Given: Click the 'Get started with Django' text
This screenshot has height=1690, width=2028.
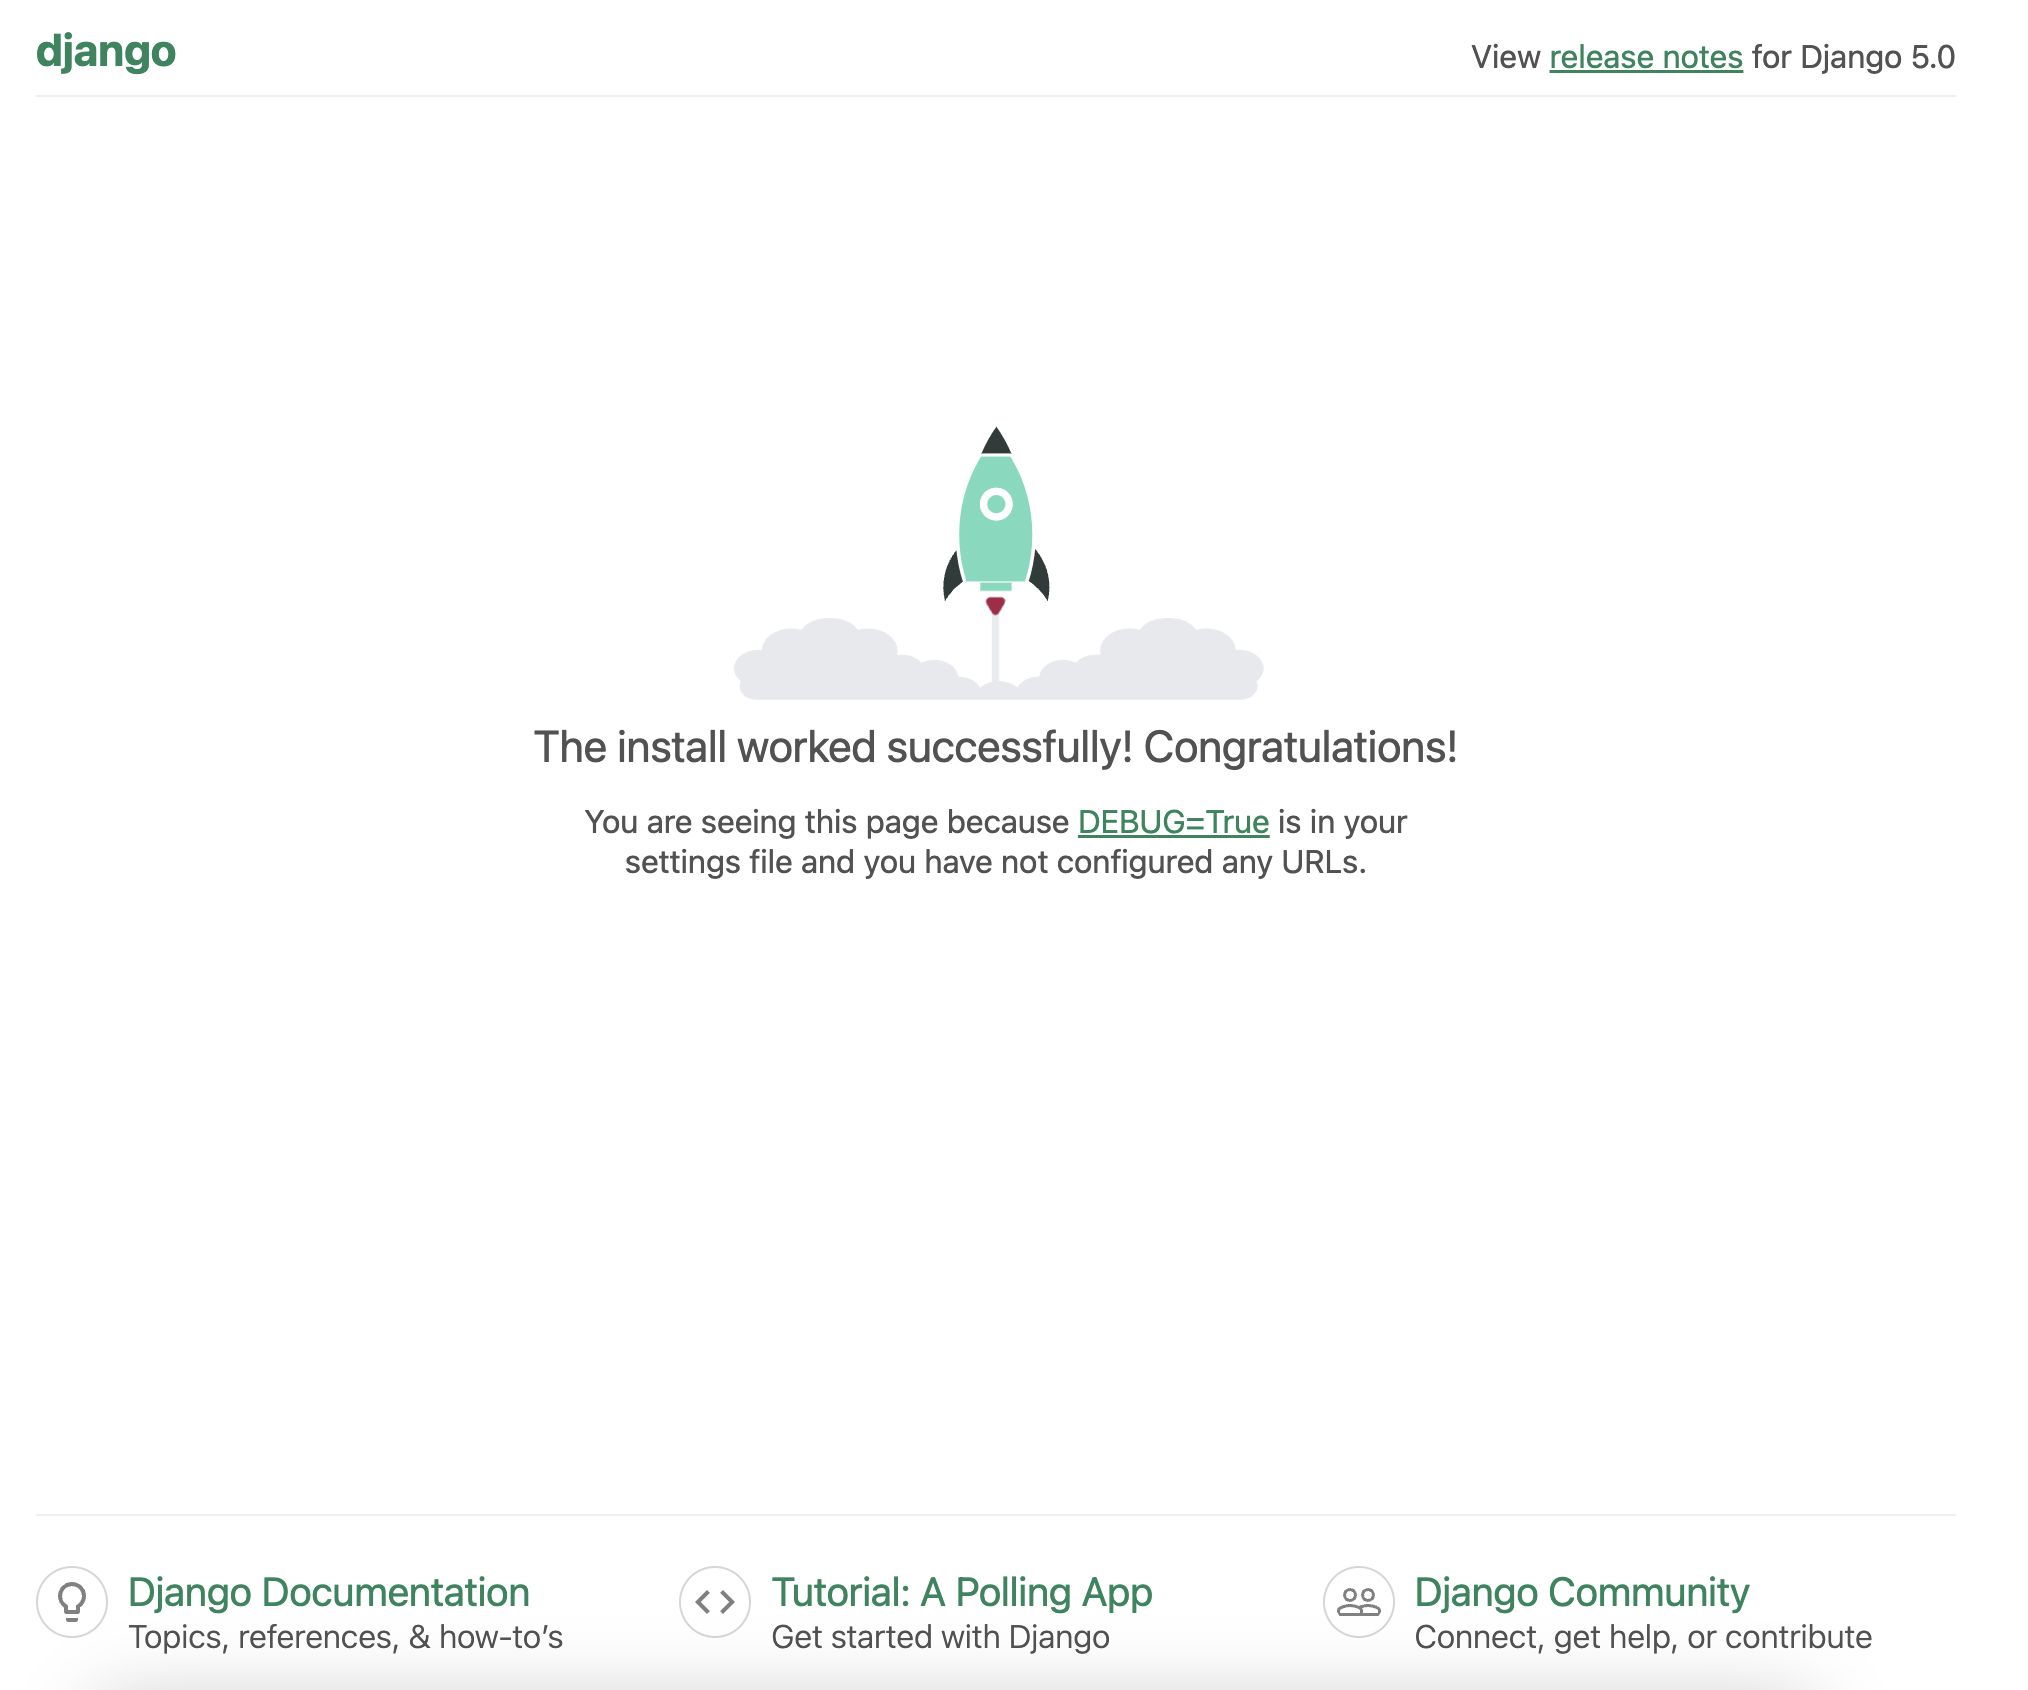Looking at the screenshot, I should (941, 1637).
